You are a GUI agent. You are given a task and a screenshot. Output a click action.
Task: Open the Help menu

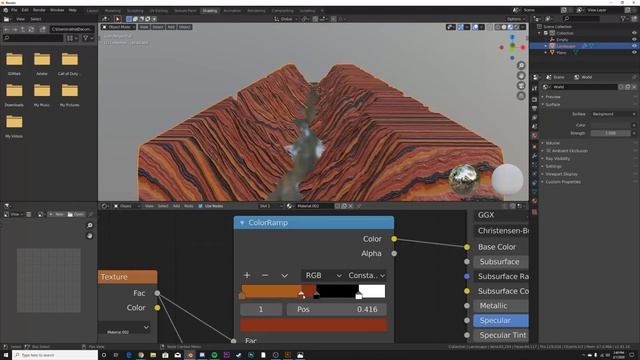pos(73,10)
